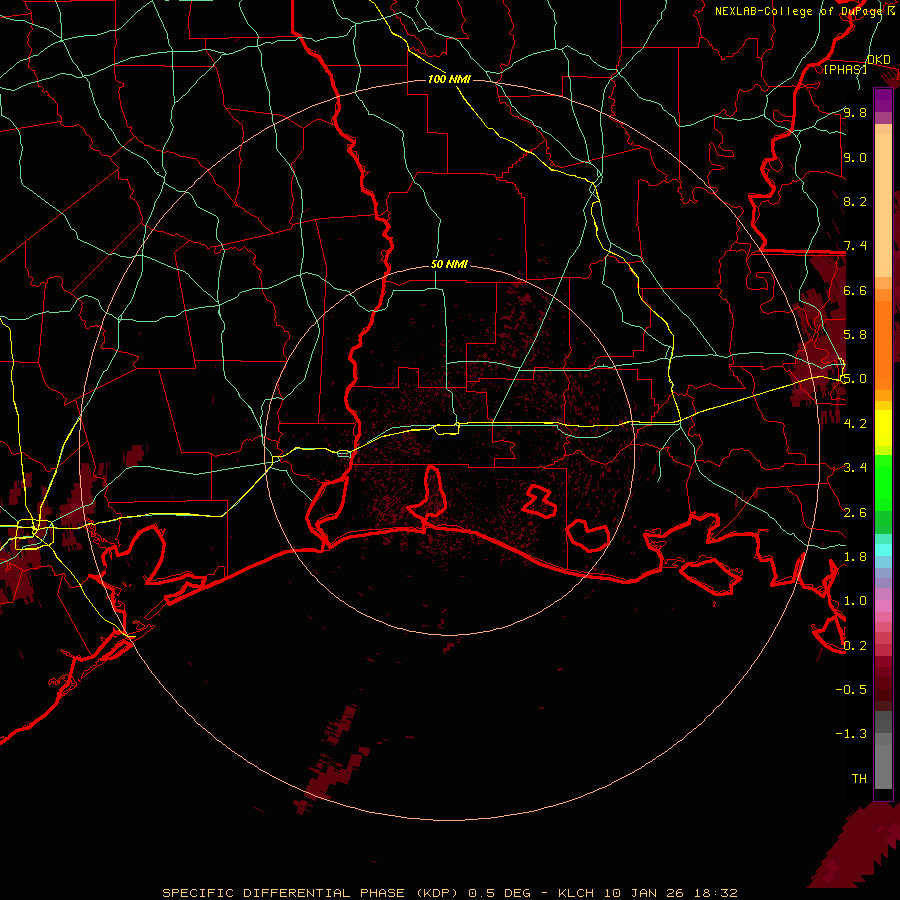
Task: Click the 2.6 scale value
Action: pyautogui.click(x=855, y=512)
